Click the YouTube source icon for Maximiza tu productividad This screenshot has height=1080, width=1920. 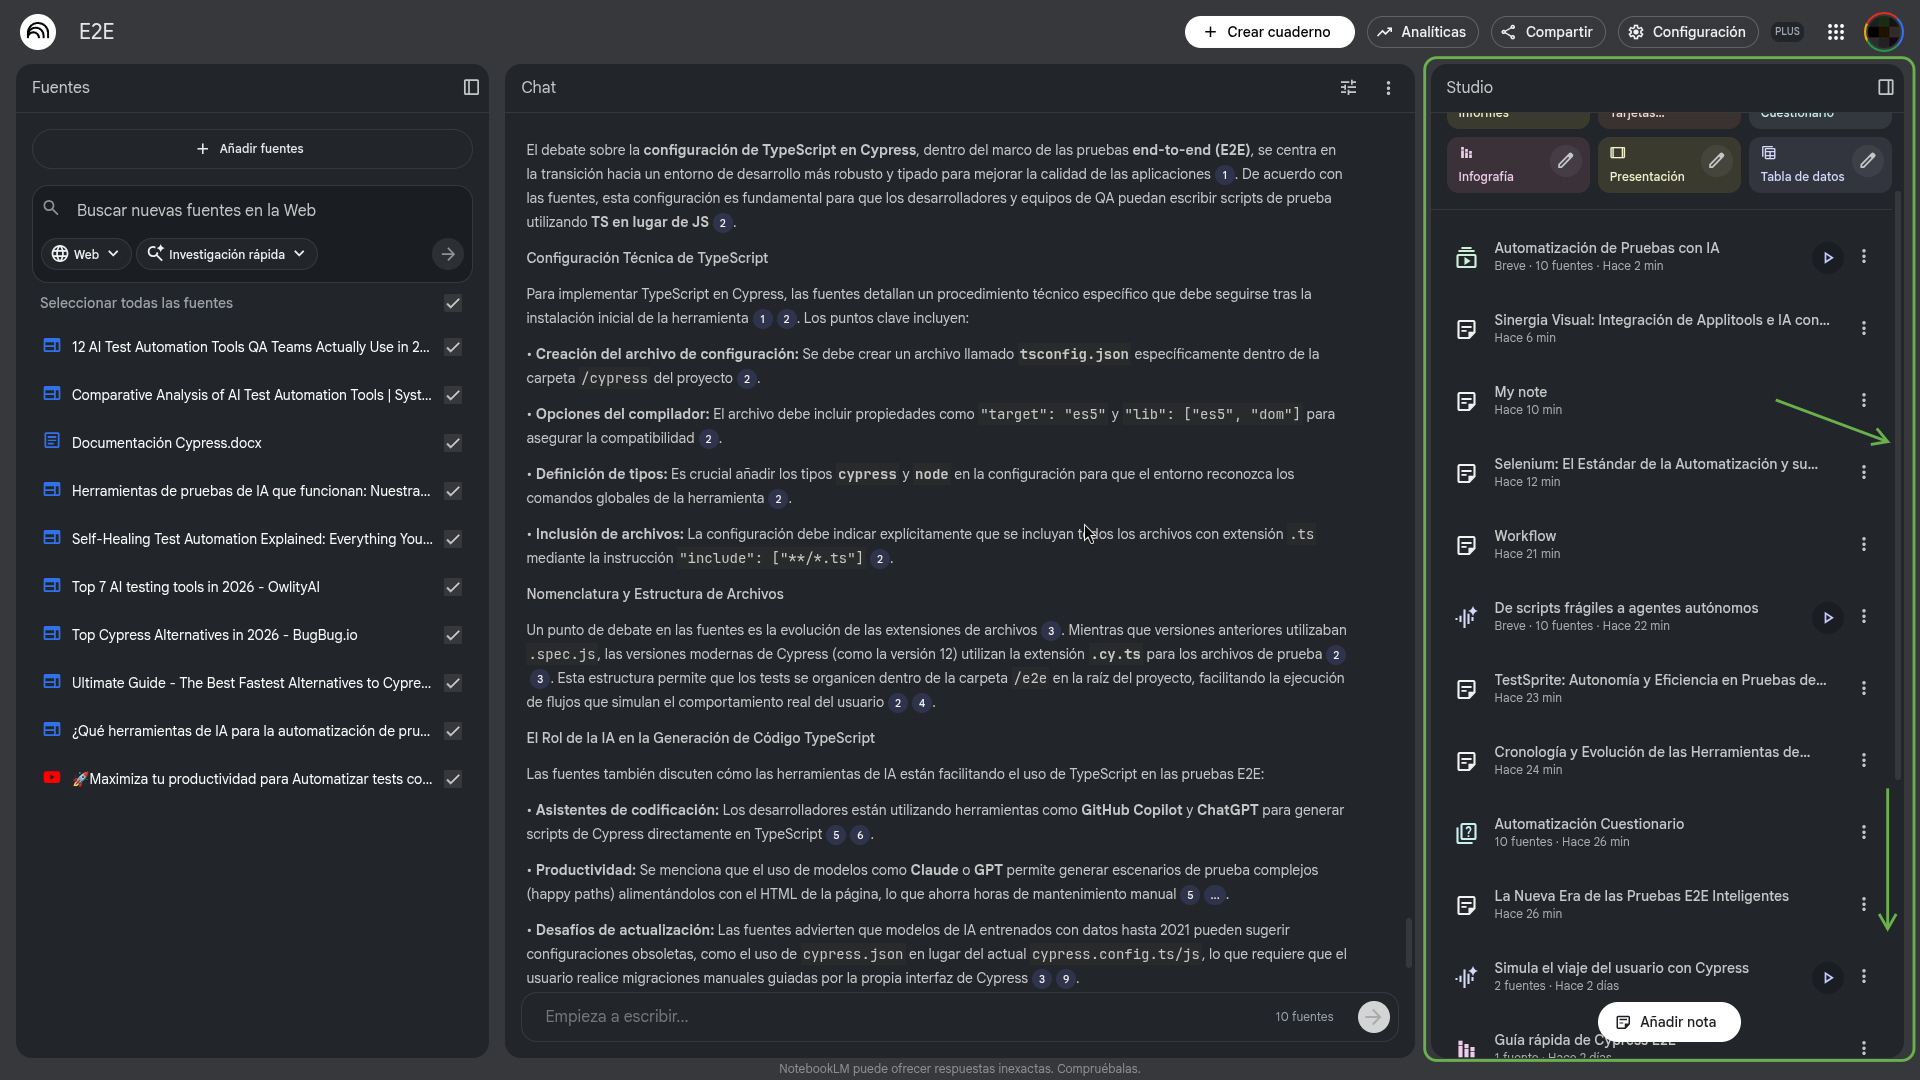[52, 778]
